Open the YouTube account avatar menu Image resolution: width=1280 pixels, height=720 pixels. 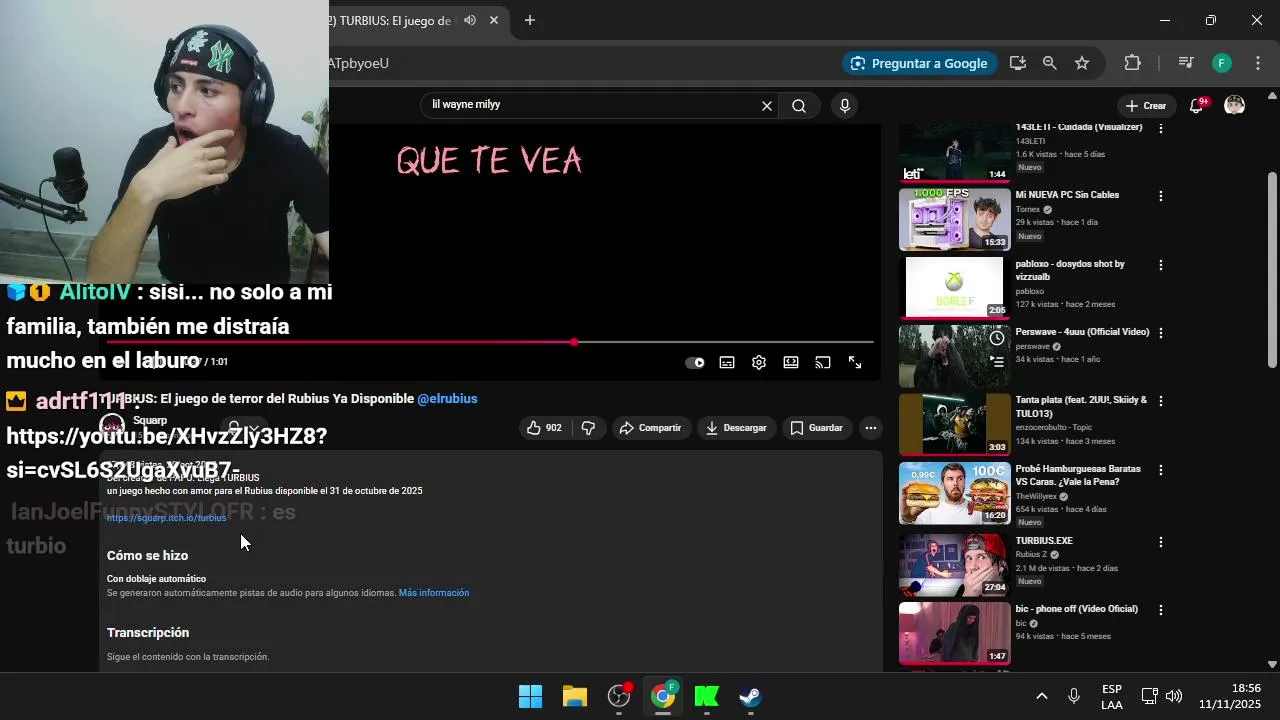tap(1235, 105)
